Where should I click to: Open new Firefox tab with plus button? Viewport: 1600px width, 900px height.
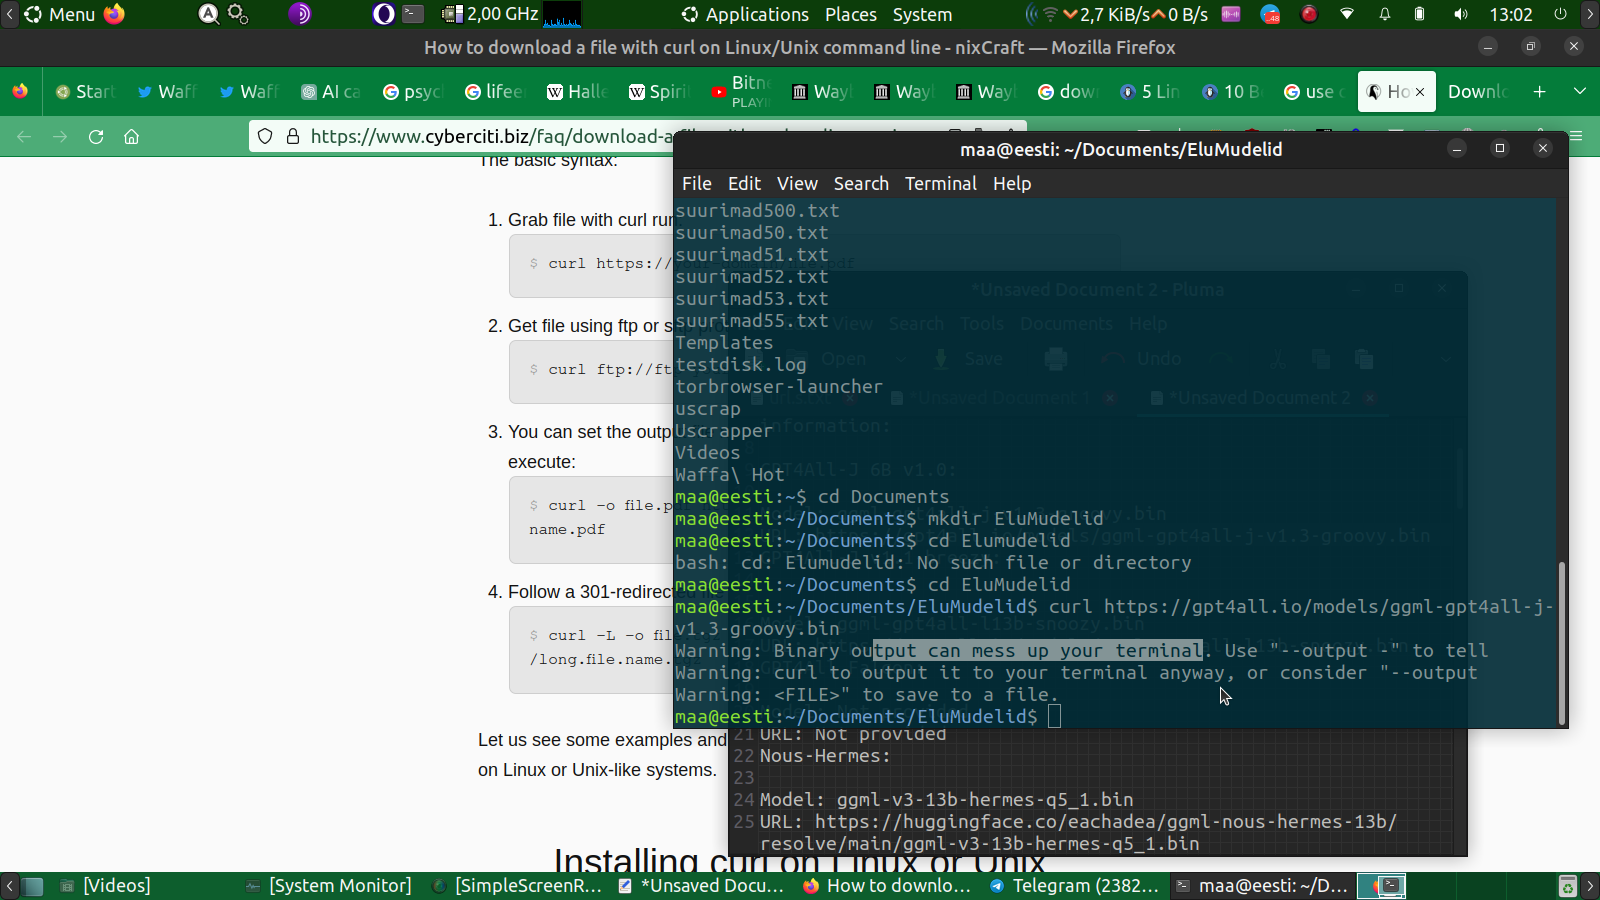click(x=1539, y=92)
